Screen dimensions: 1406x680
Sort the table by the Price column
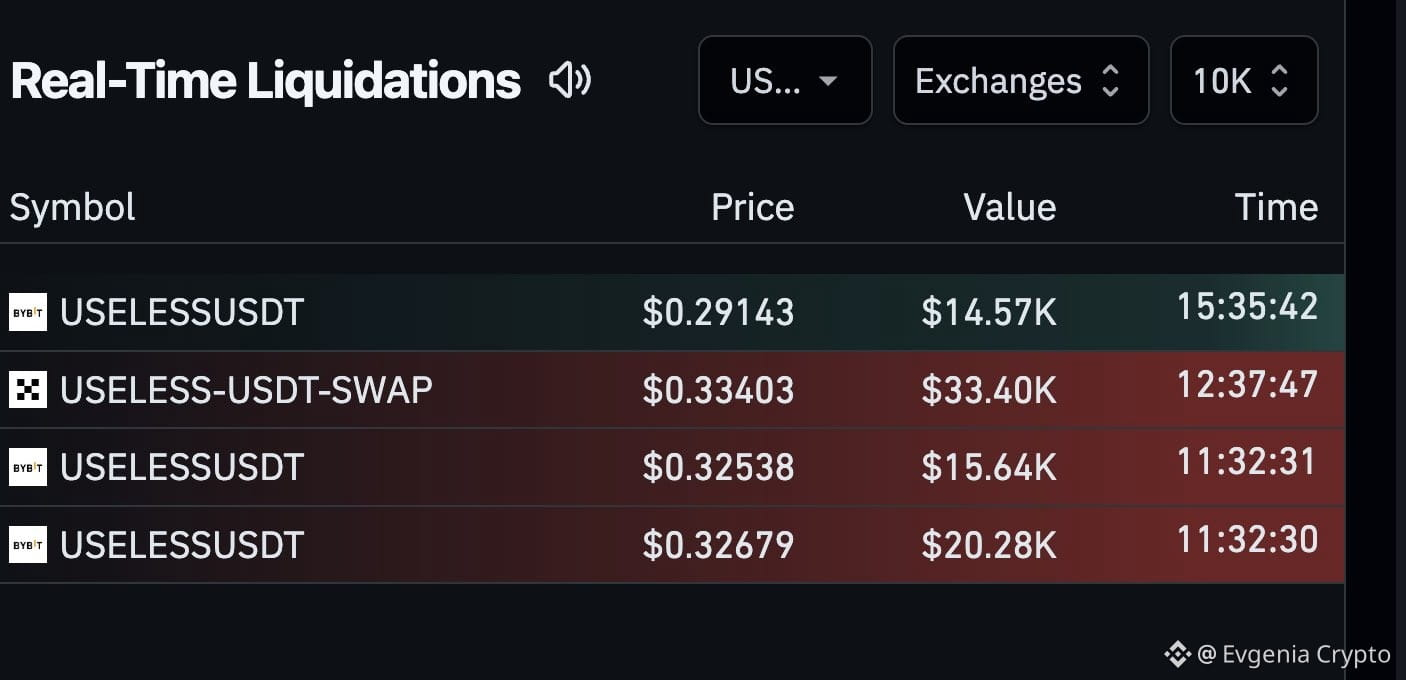click(x=752, y=207)
